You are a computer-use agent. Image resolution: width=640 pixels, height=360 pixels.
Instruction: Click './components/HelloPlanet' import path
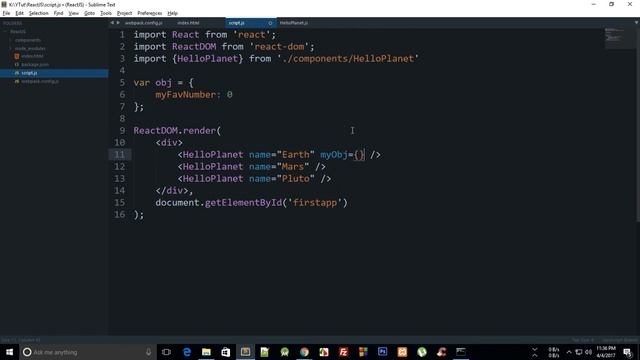[348, 59]
